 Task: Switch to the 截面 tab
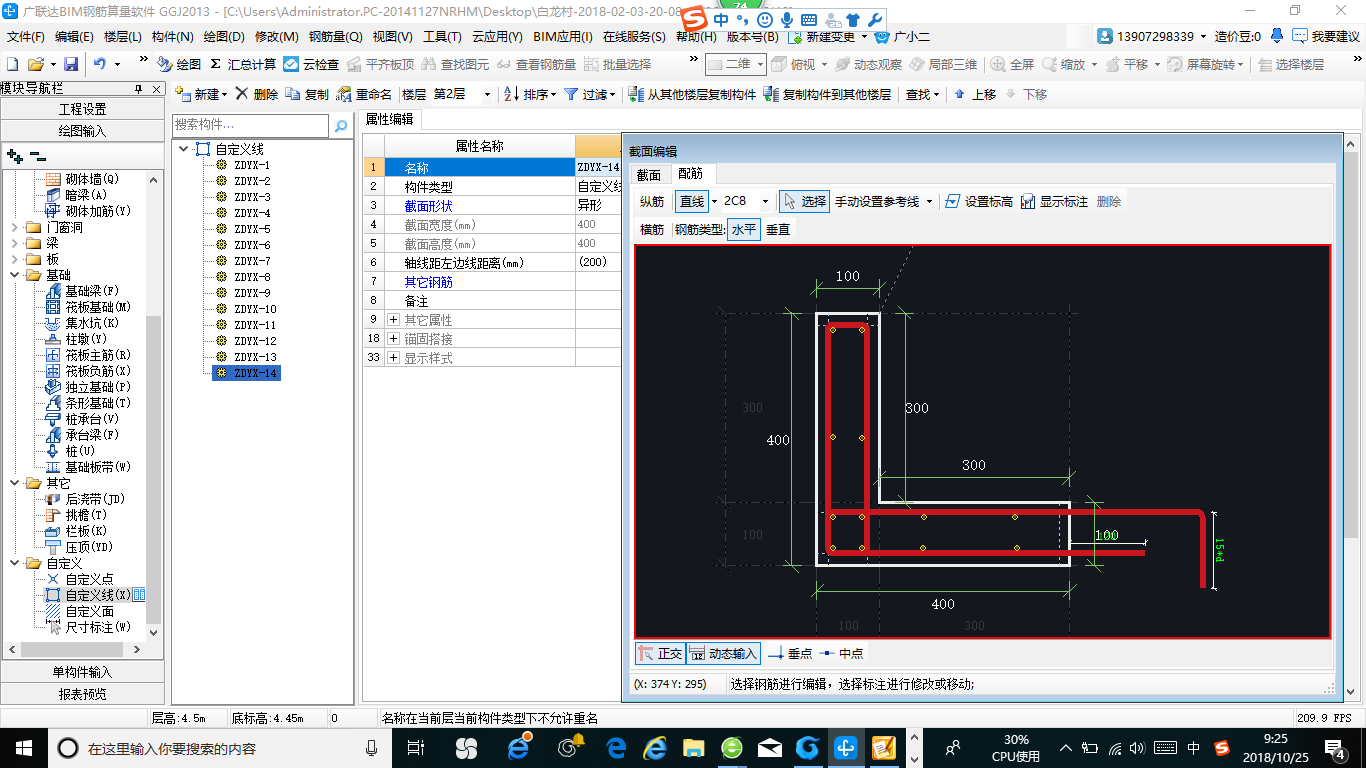pyautogui.click(x=649, y=174)
